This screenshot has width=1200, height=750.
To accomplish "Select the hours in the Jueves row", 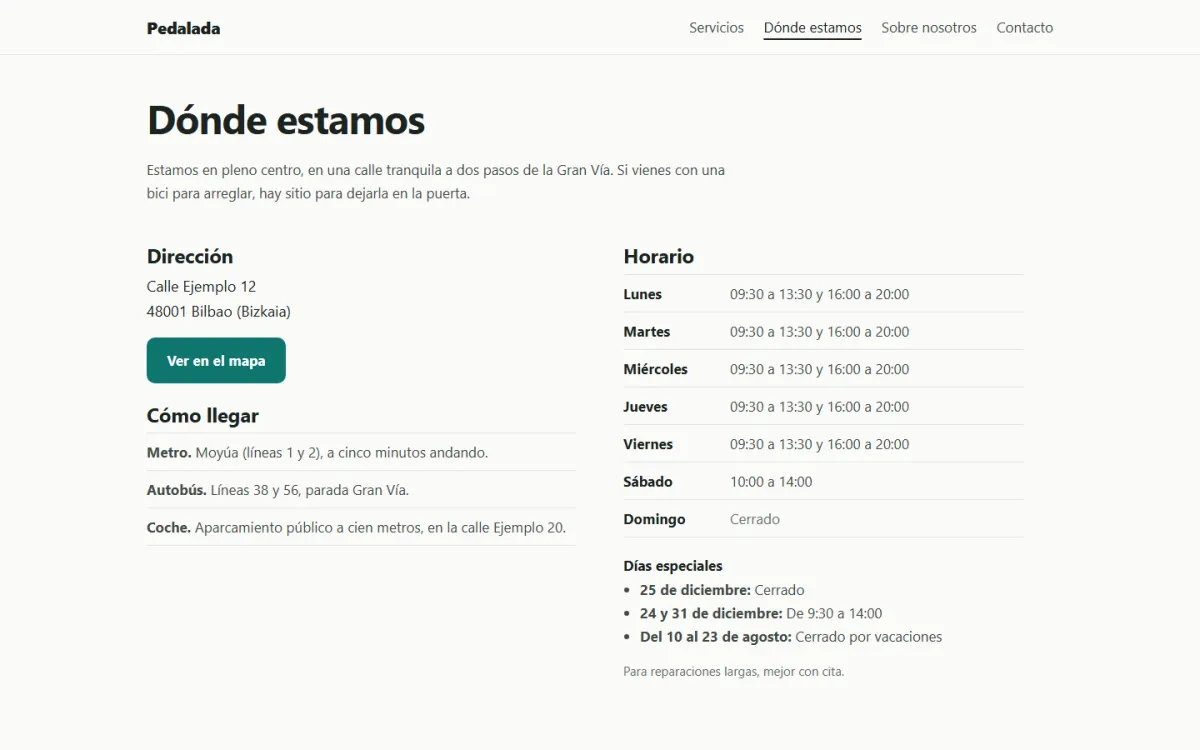I will click(820, 406).
